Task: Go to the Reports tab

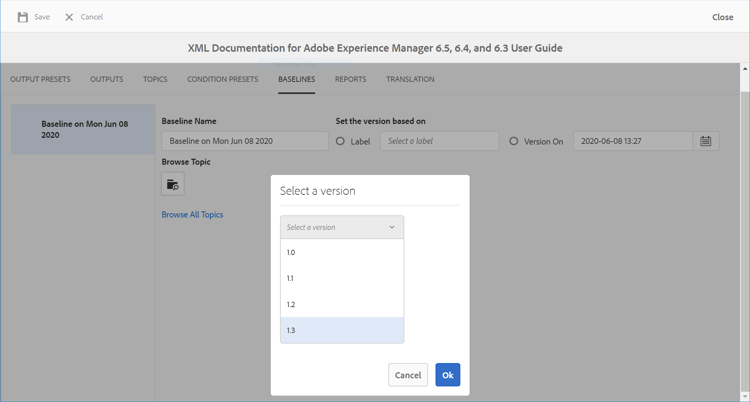Action: [x=350, y=79]
